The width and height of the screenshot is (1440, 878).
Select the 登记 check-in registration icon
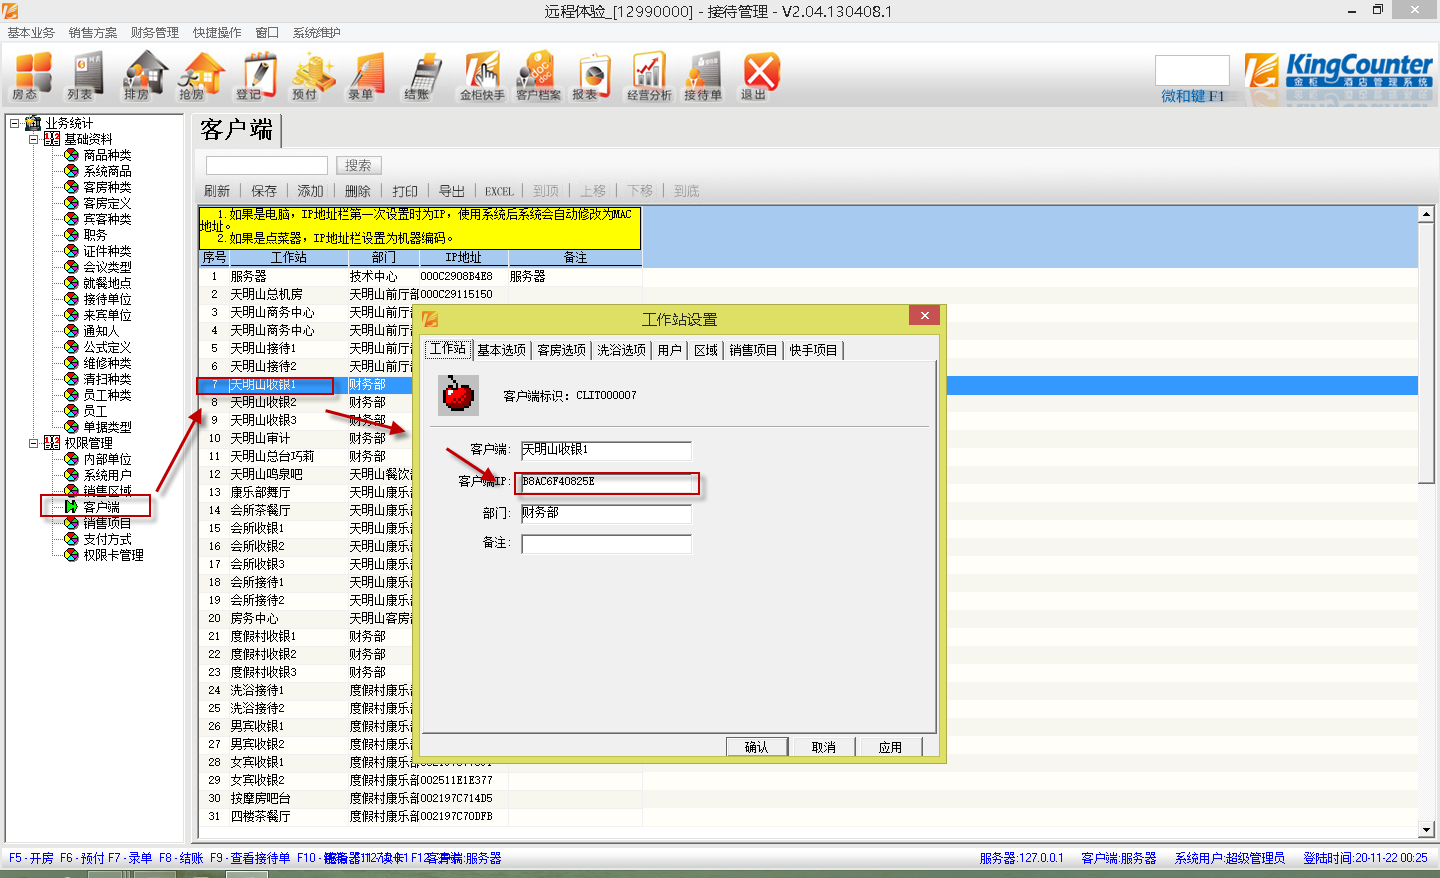pyautogui.click(x=256, y=76)
